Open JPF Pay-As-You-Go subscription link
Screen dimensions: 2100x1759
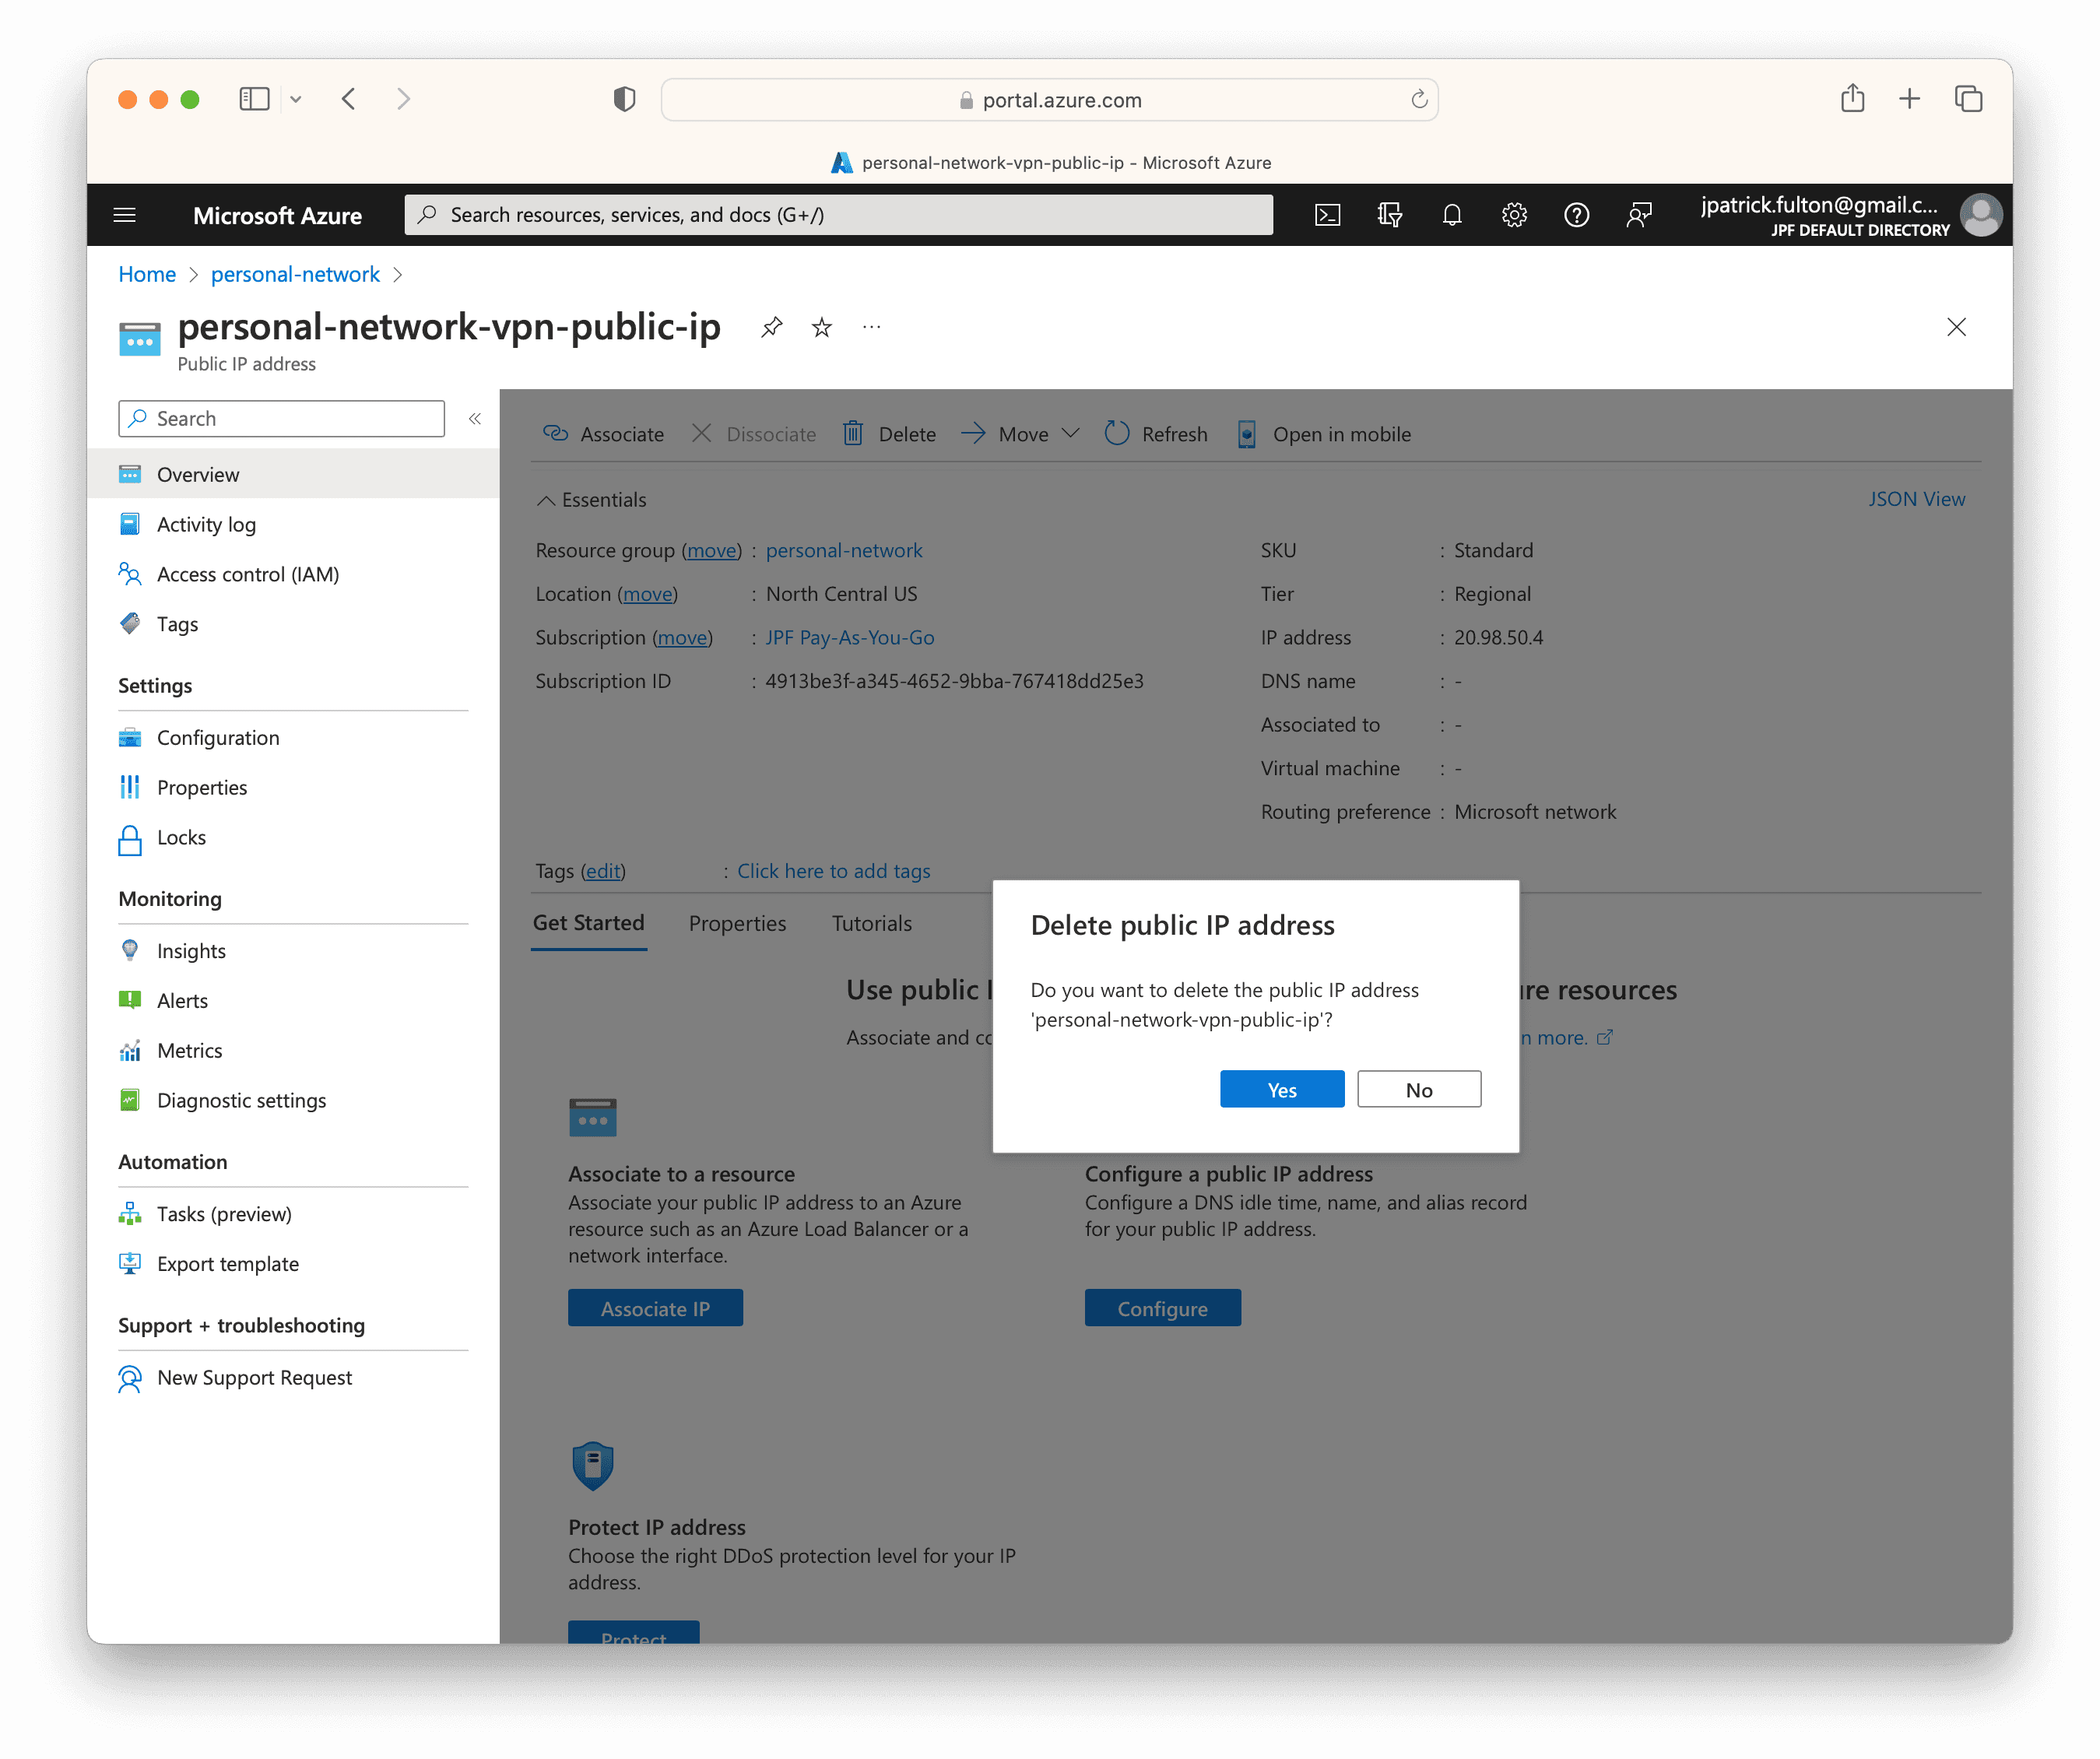pyautogui.click(x=850, y=637)
